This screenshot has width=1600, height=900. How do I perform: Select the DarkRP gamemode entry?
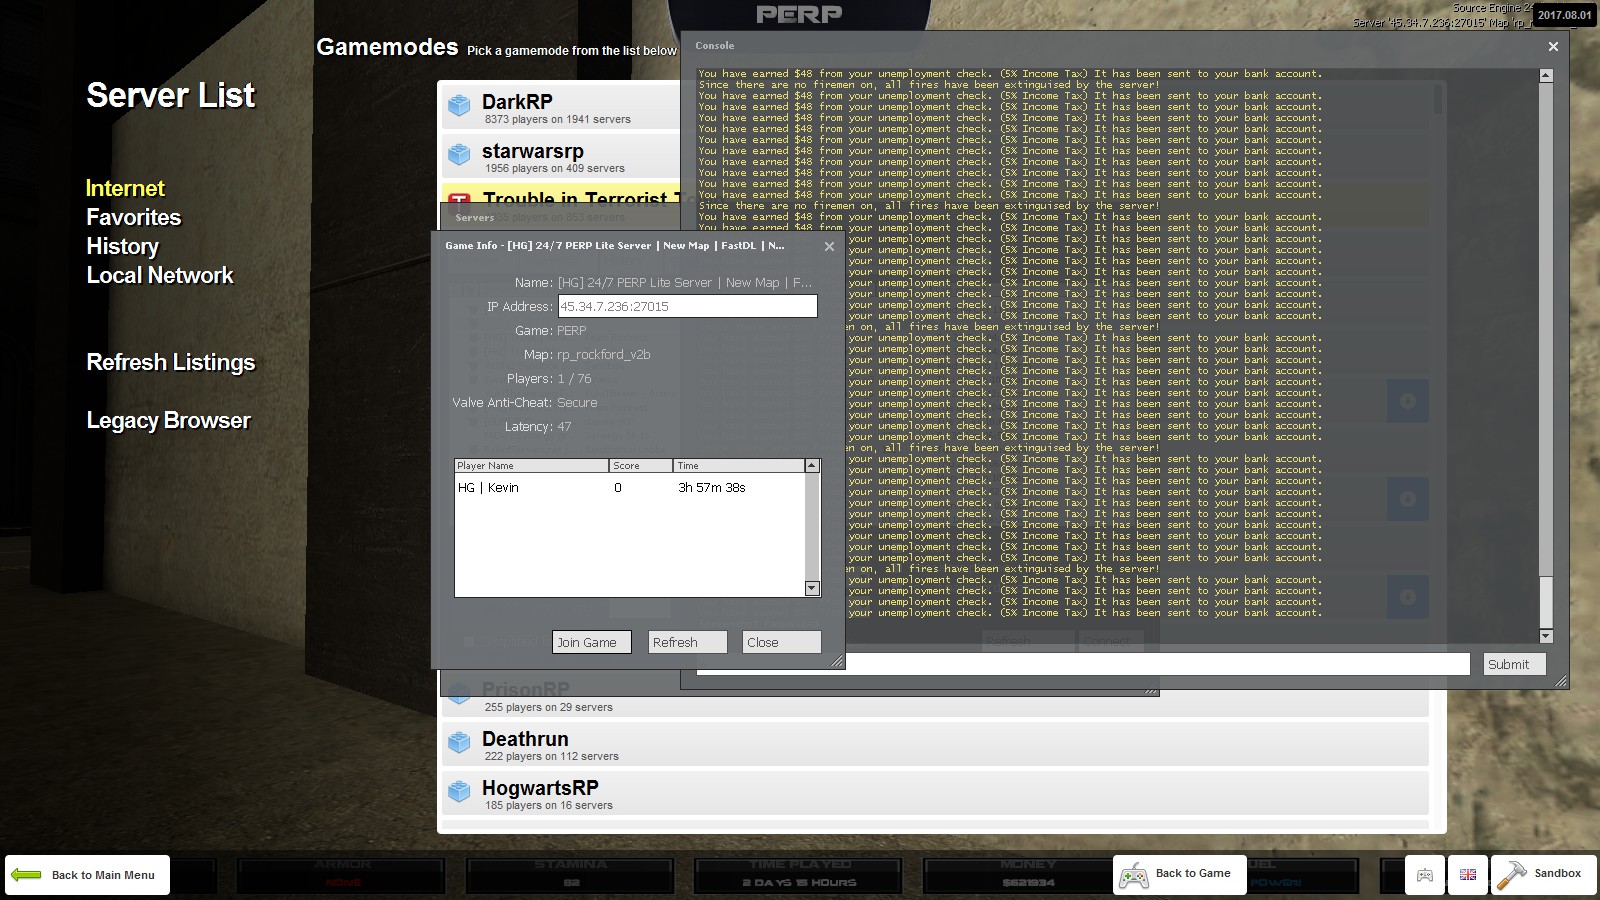pyautogui.click(x=561, y=107)
